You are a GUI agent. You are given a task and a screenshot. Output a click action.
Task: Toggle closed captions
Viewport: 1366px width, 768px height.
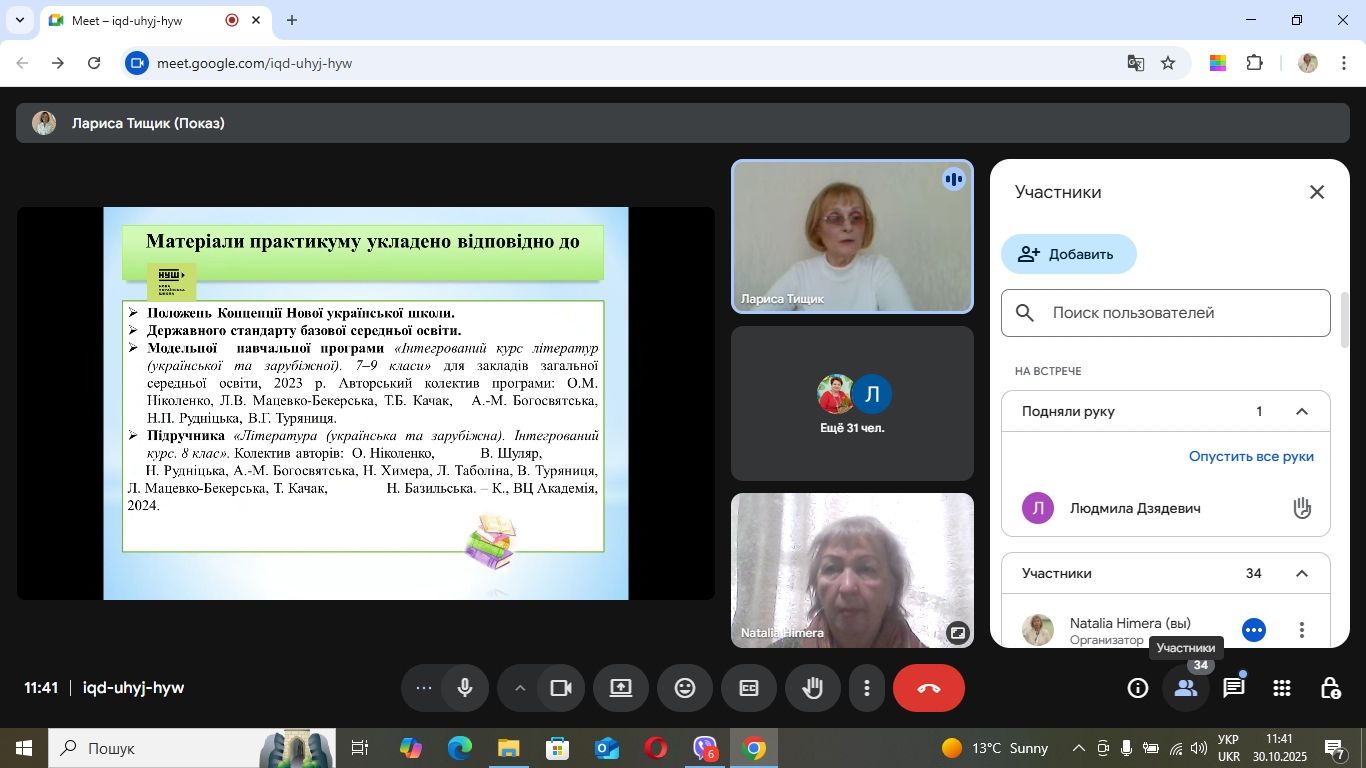[x=749, y=688]
